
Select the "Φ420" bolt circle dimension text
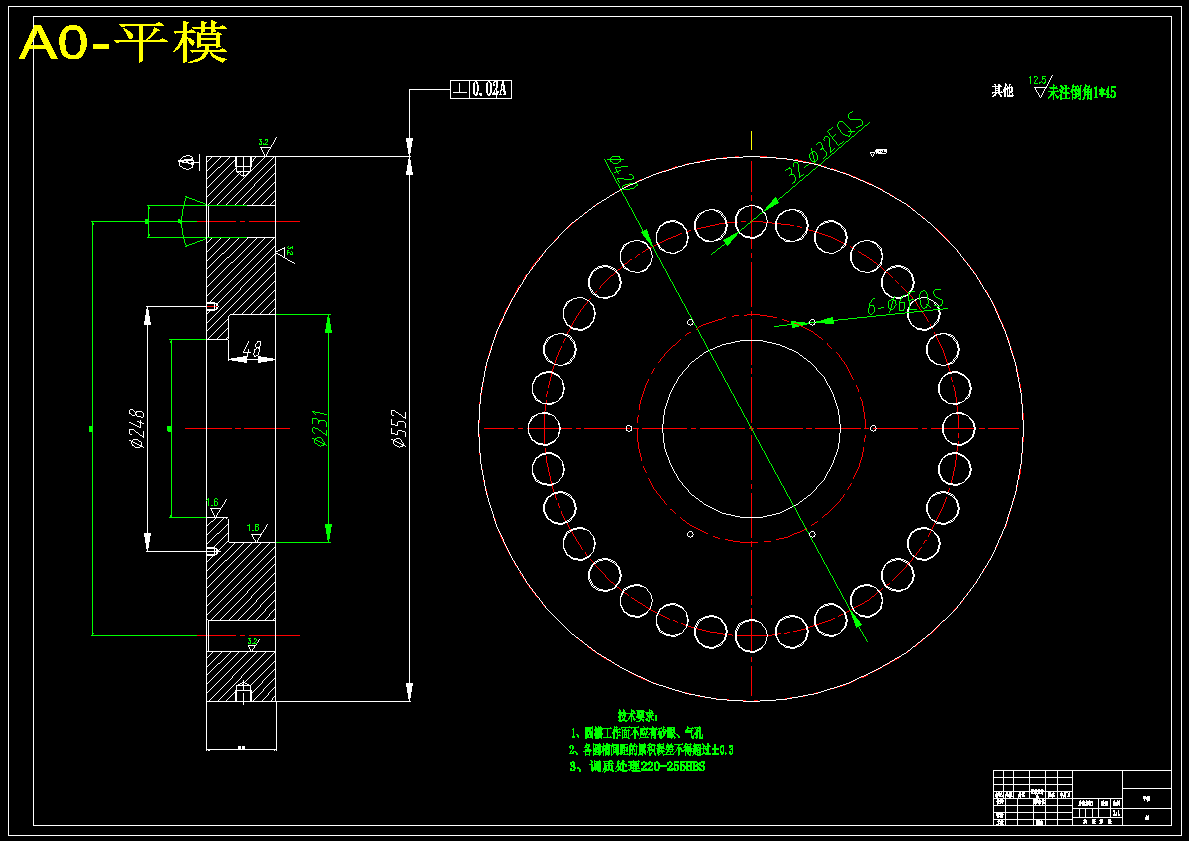pyautogui.click(x=622, y=174)
